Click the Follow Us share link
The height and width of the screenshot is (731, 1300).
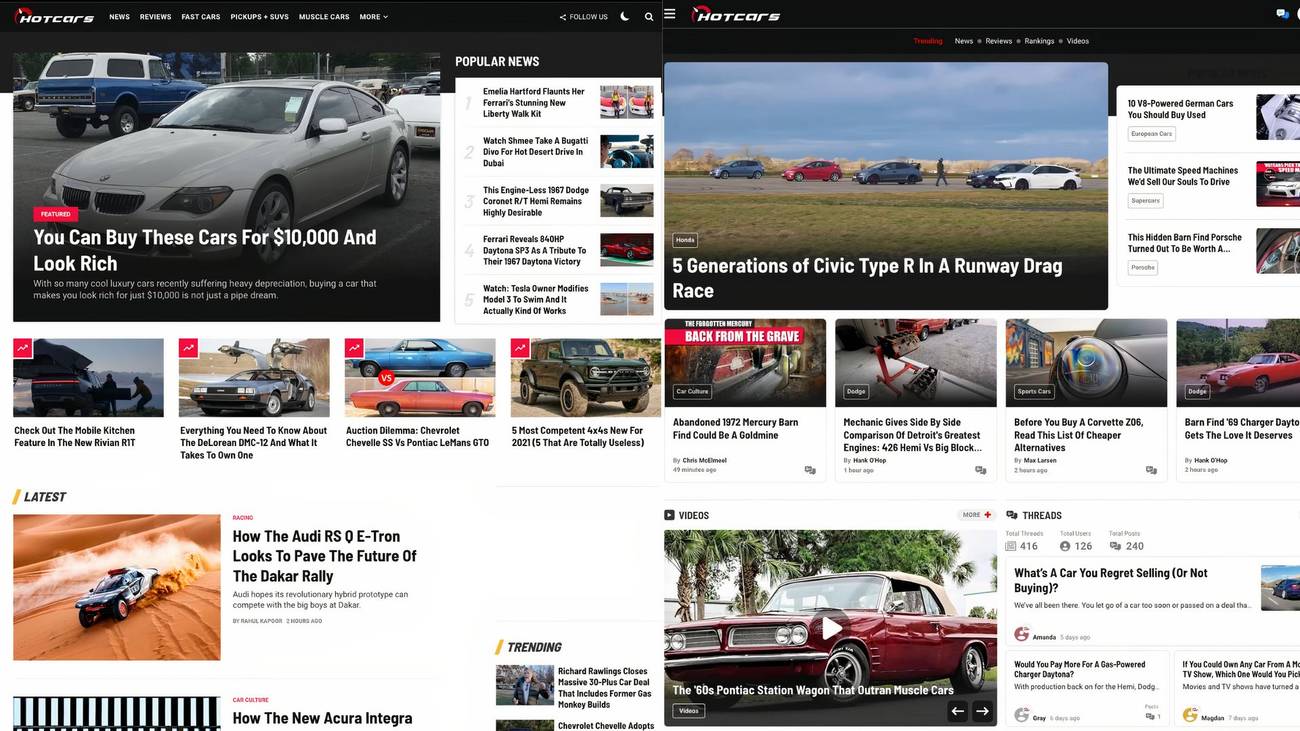coord(584,17)
